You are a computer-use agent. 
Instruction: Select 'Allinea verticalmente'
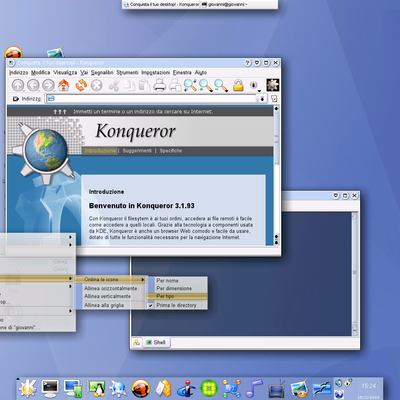110,296
